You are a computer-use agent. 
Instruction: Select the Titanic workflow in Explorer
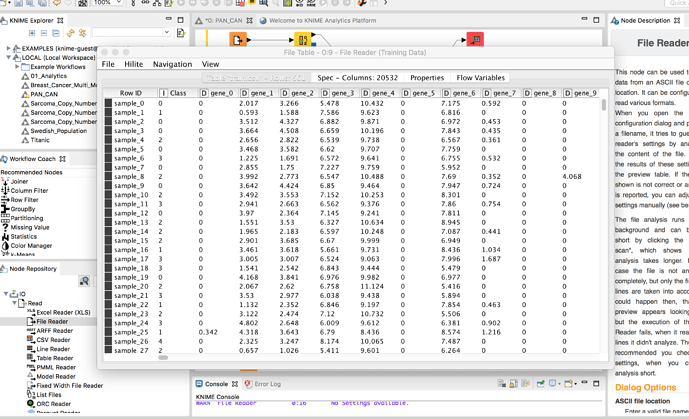(40, 140)
